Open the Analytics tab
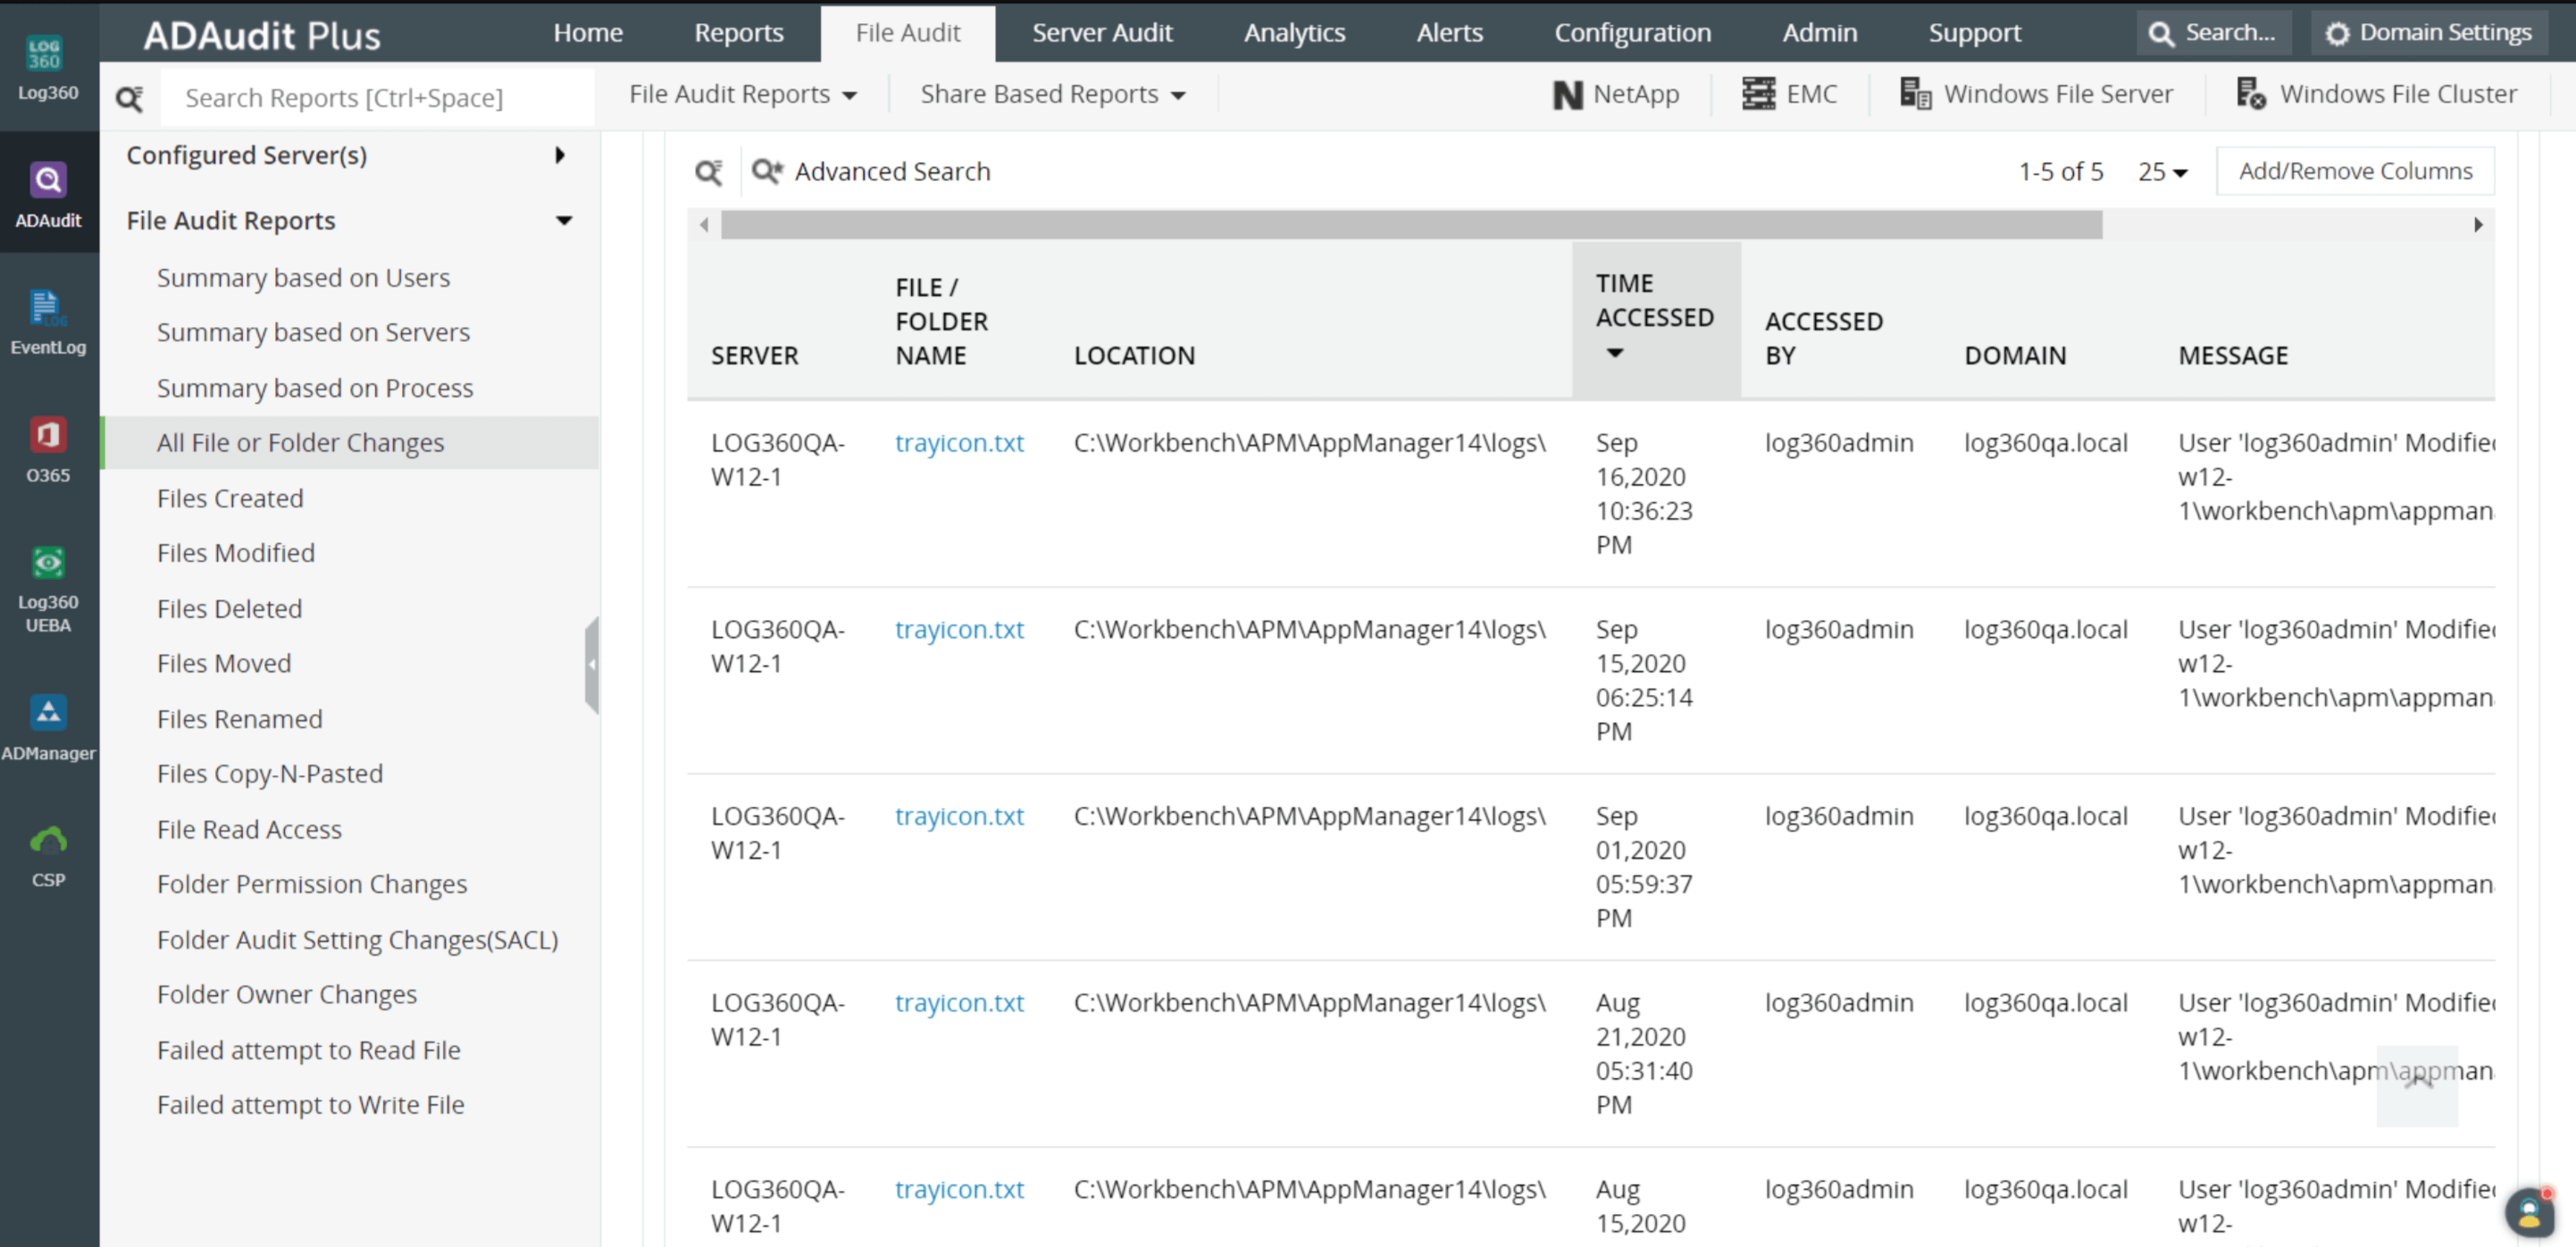Image resolution: width=2576 pixels, height=1247 pixels. pyautogui.click(x=1294, y=33)
